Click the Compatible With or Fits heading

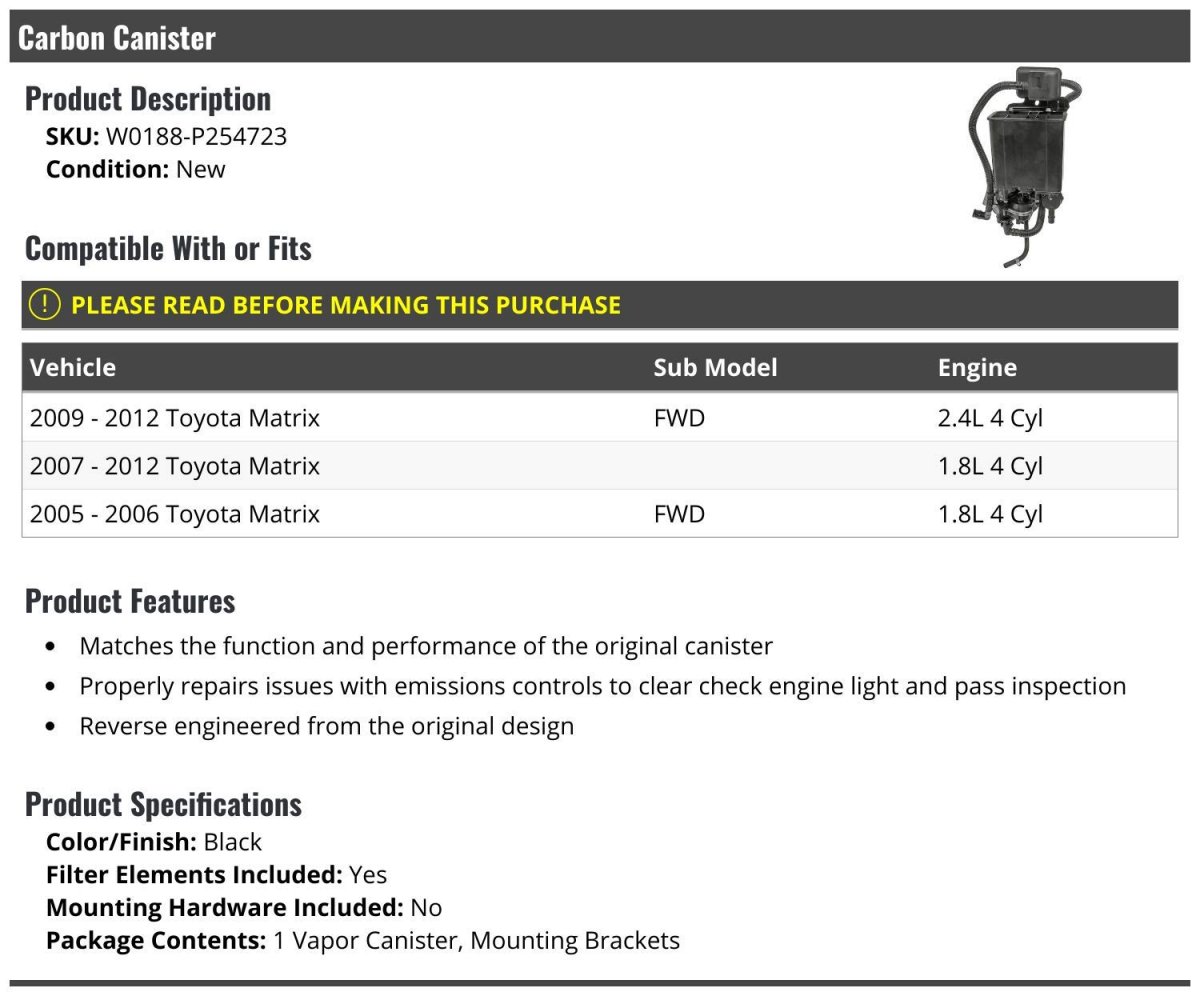coord(168,248)
